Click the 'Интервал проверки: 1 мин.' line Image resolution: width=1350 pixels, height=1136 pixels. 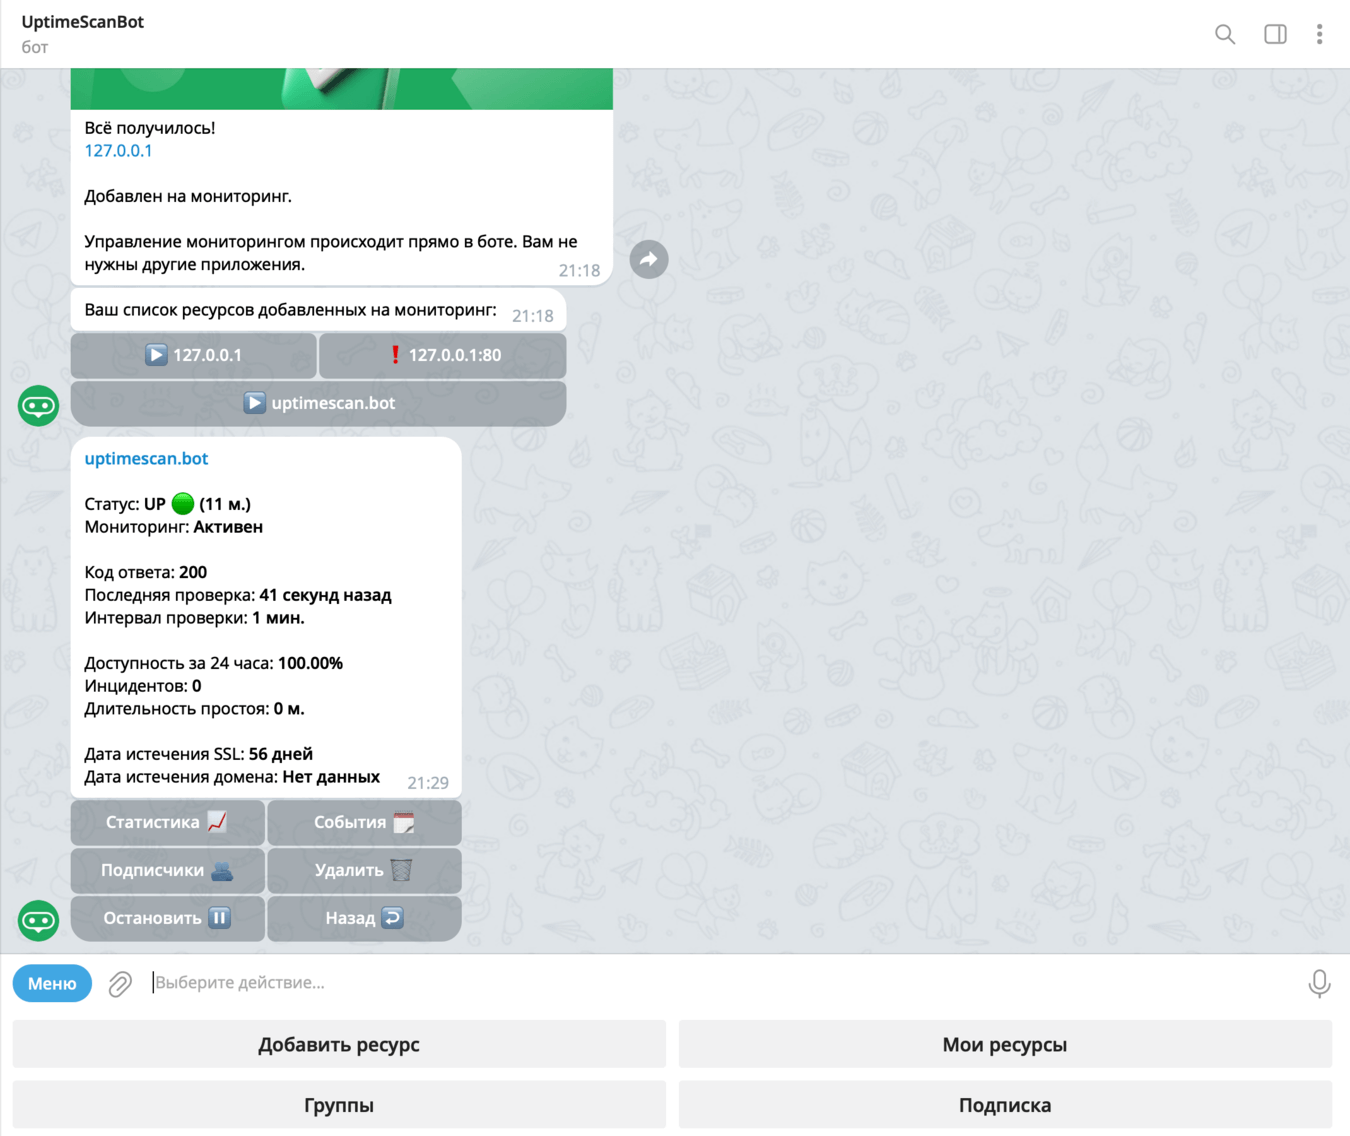(195, 618)
